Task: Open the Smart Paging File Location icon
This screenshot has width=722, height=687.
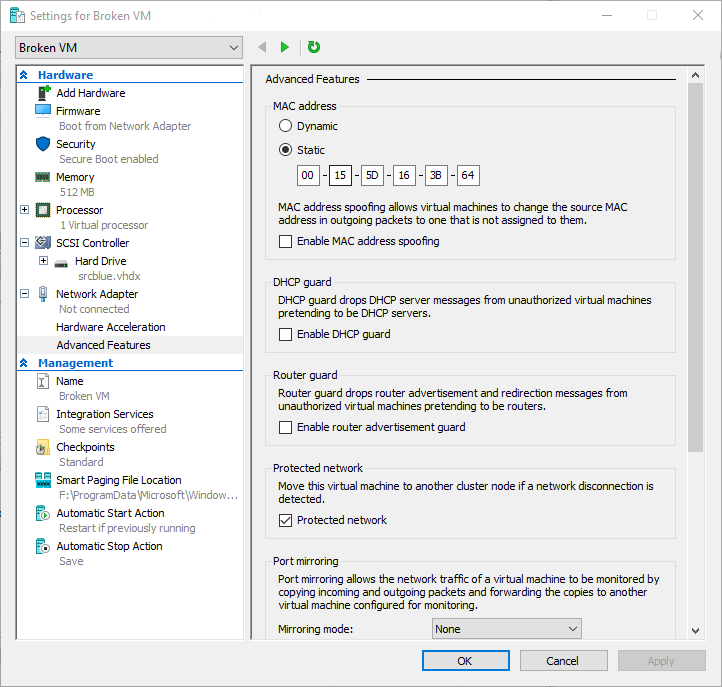Action: [43, 480]
